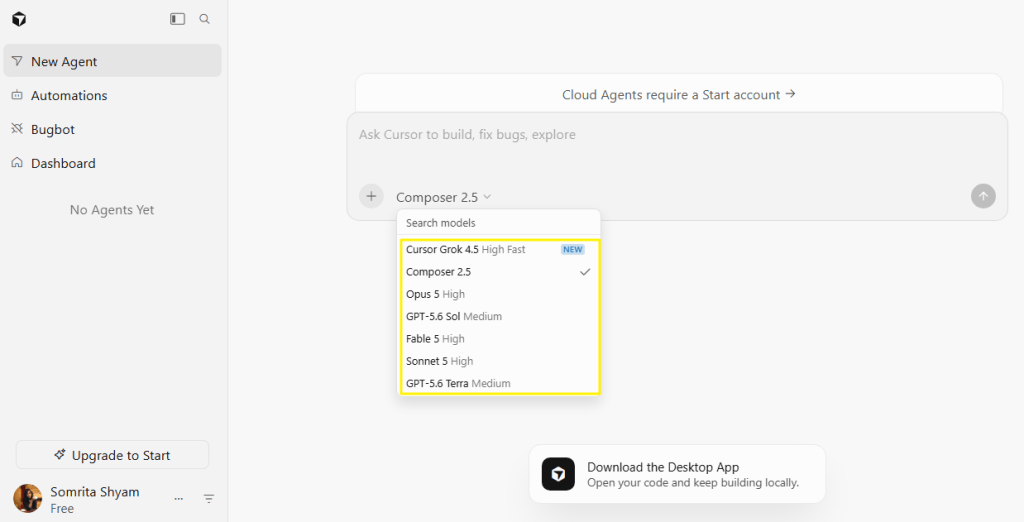Select New Agent in the sidebar
Viewport: 1024px width, 522px height.
(x=112, y=61)
